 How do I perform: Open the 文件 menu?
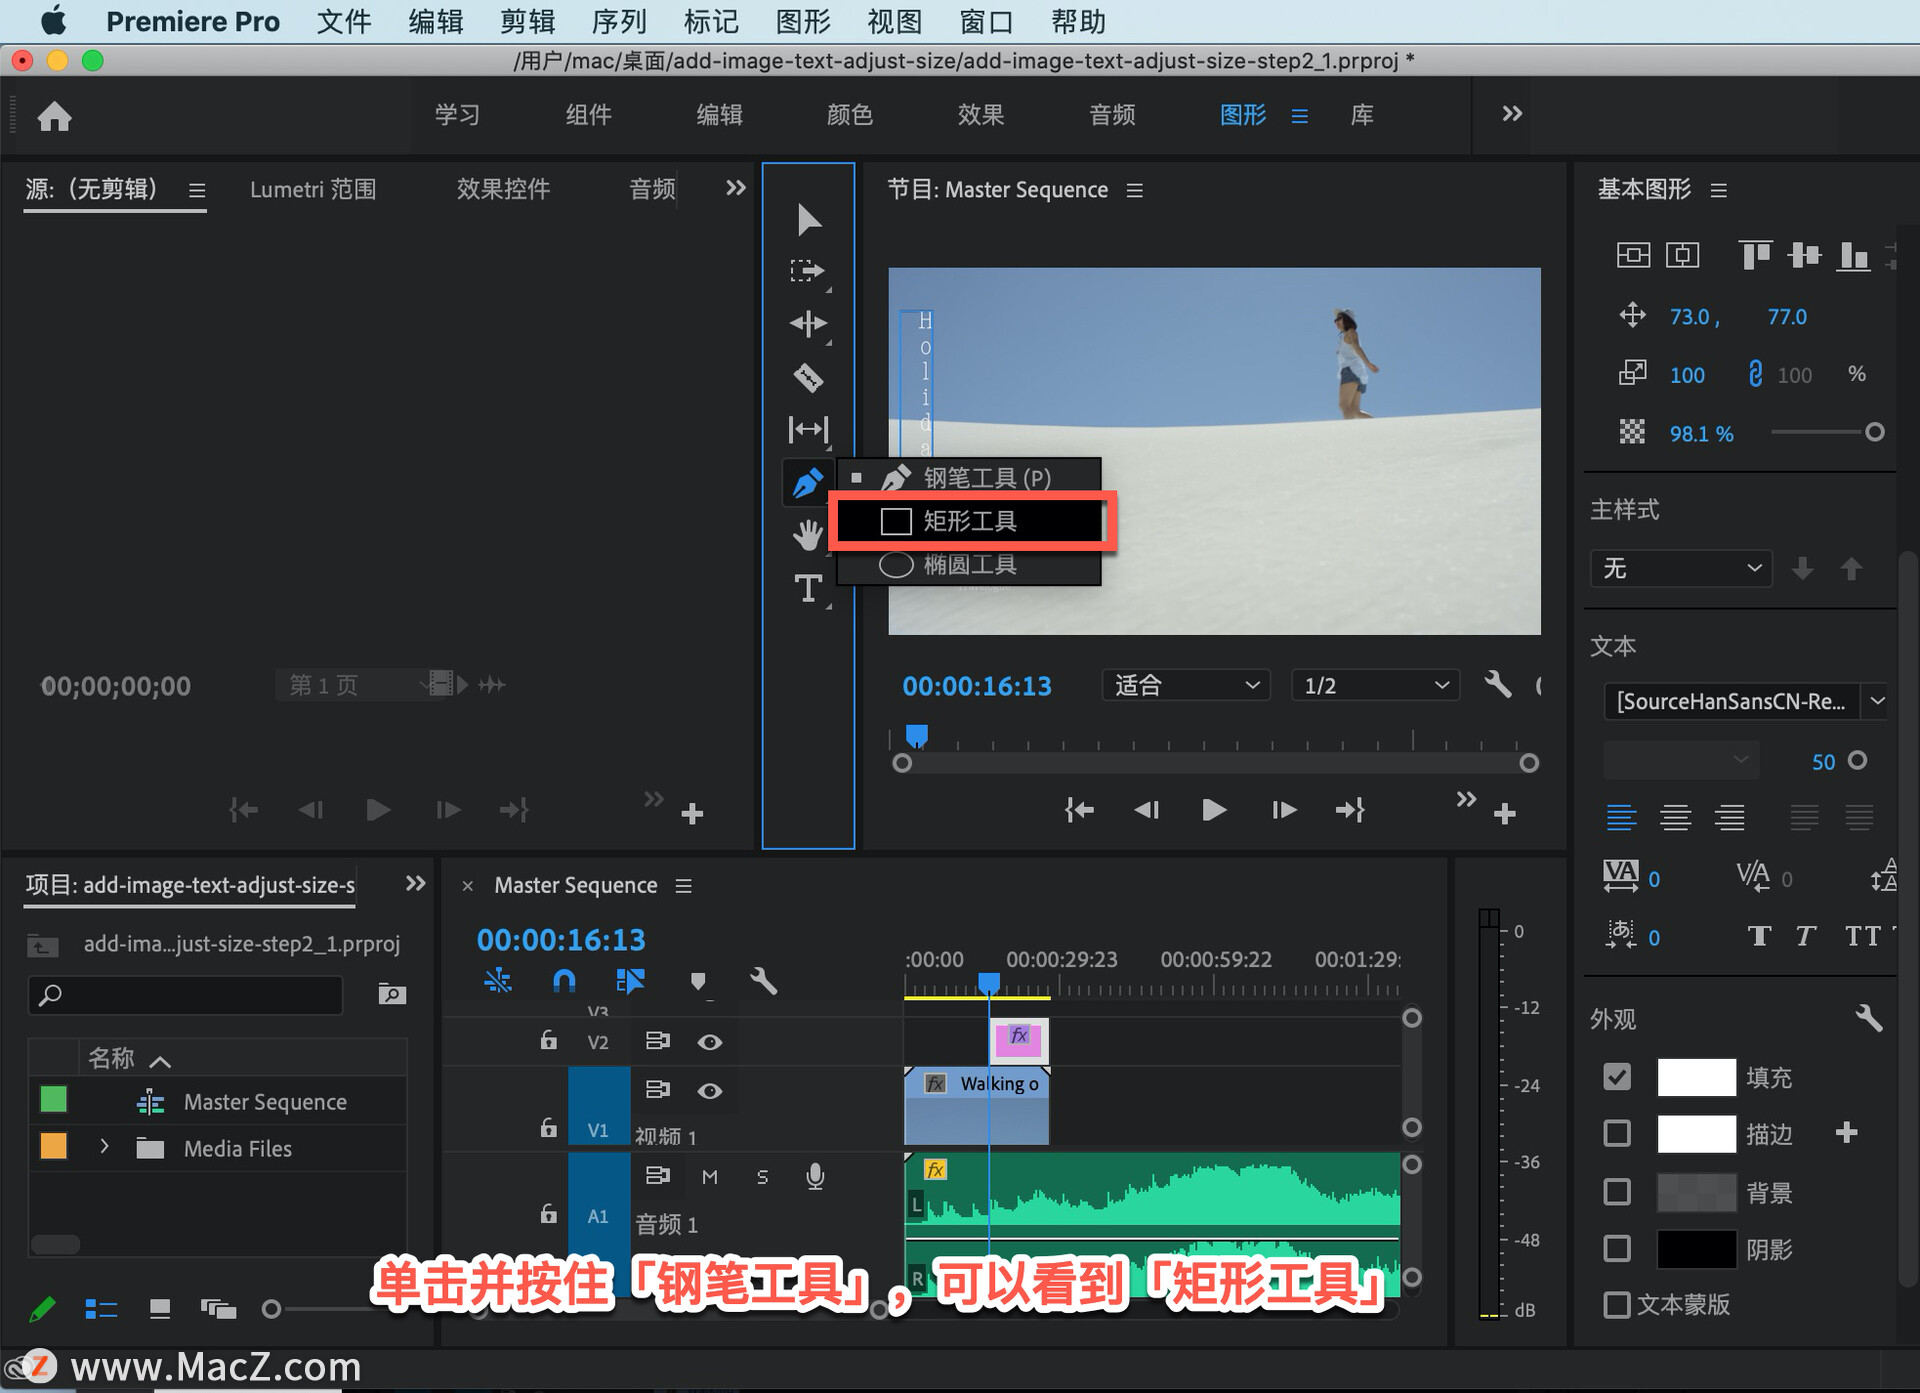[x=344, y=21]
